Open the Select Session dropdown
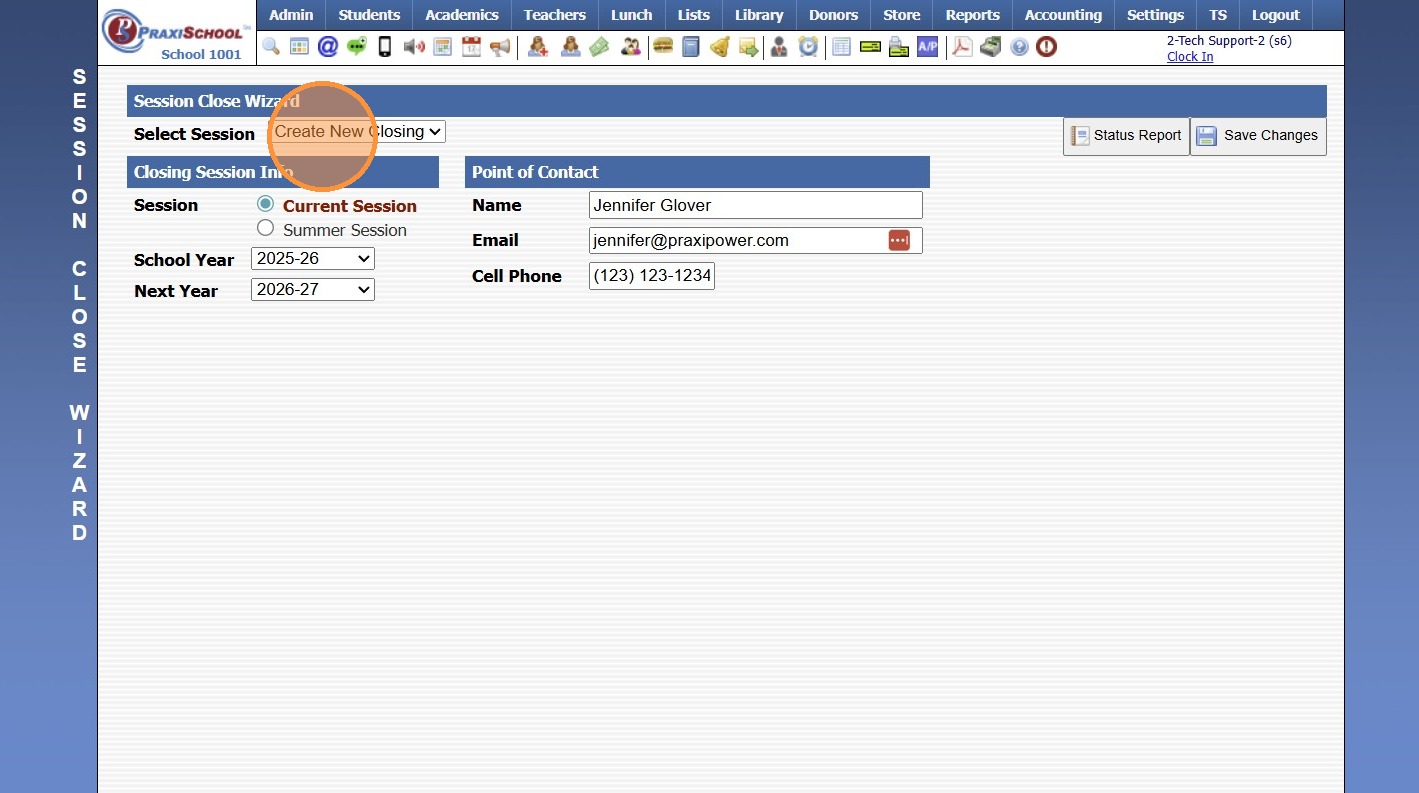 (358, 131)
